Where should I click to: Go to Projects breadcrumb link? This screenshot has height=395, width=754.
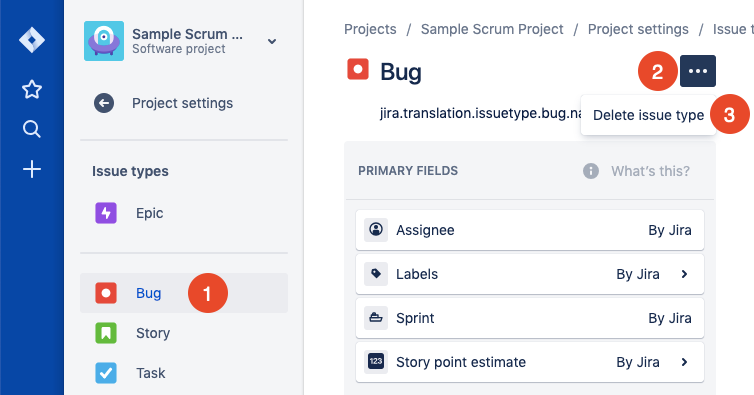click(x=370, y=29)
